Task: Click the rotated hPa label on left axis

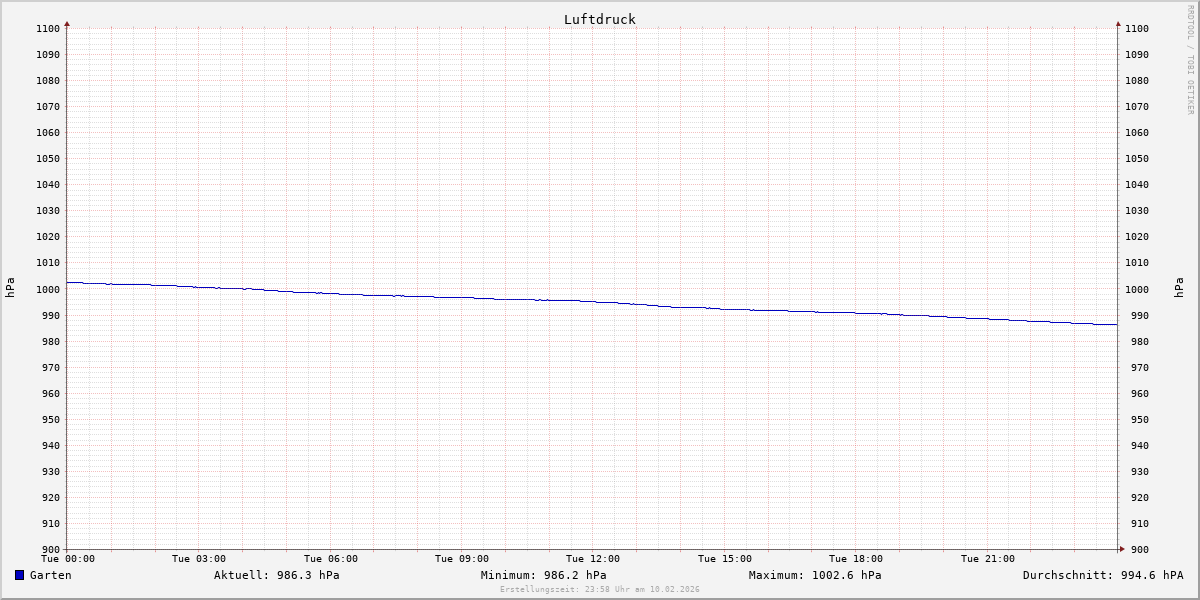Action: click(10, 288)
